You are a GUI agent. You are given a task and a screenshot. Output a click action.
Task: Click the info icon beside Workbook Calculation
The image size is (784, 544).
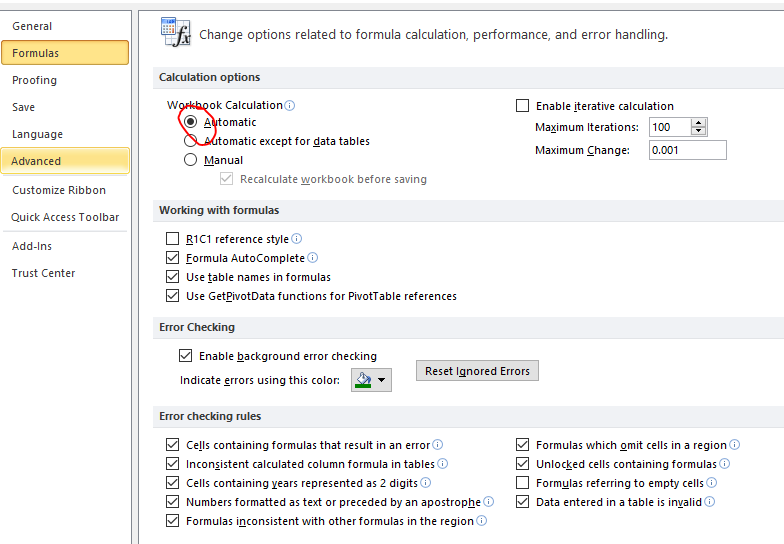click(x=290, y=106)
